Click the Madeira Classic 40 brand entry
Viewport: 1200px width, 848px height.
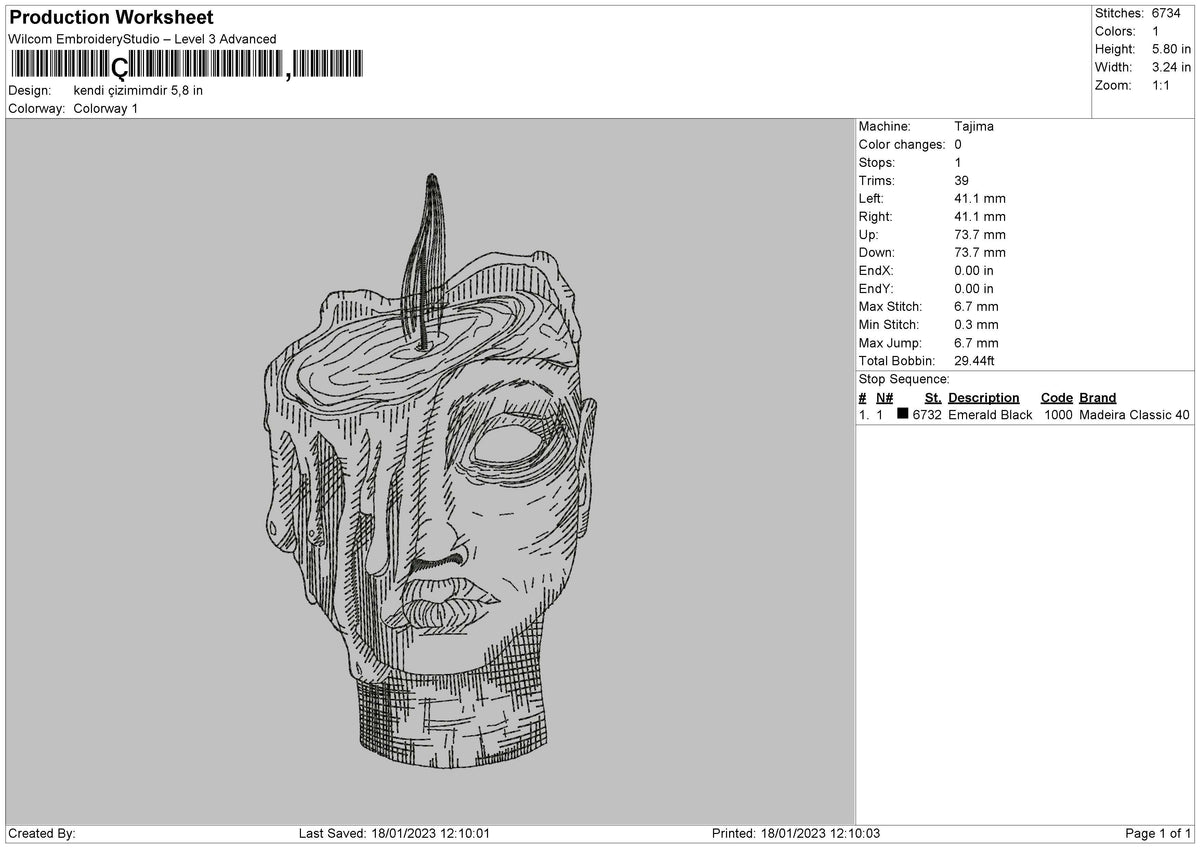[1135, 415]
